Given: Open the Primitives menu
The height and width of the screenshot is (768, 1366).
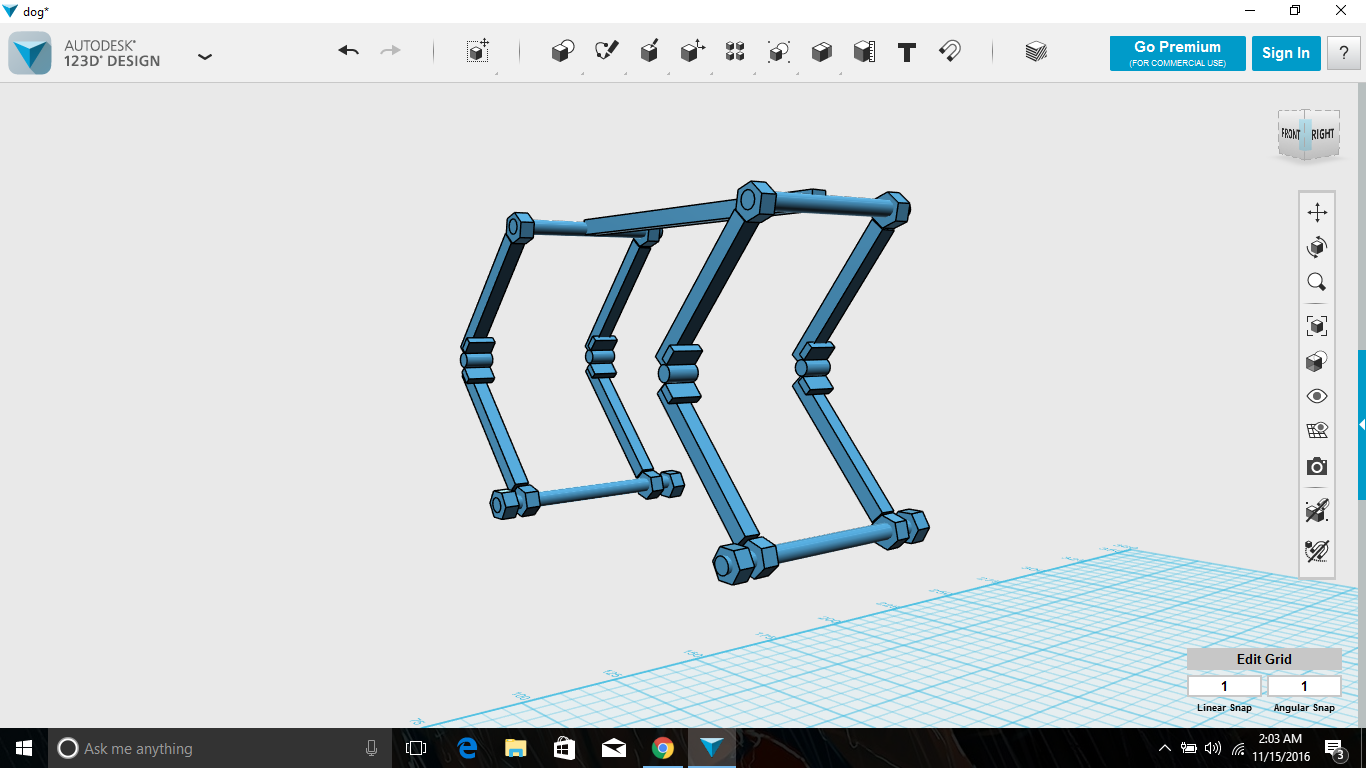Looking at the screenshot, I should point(563,52).
